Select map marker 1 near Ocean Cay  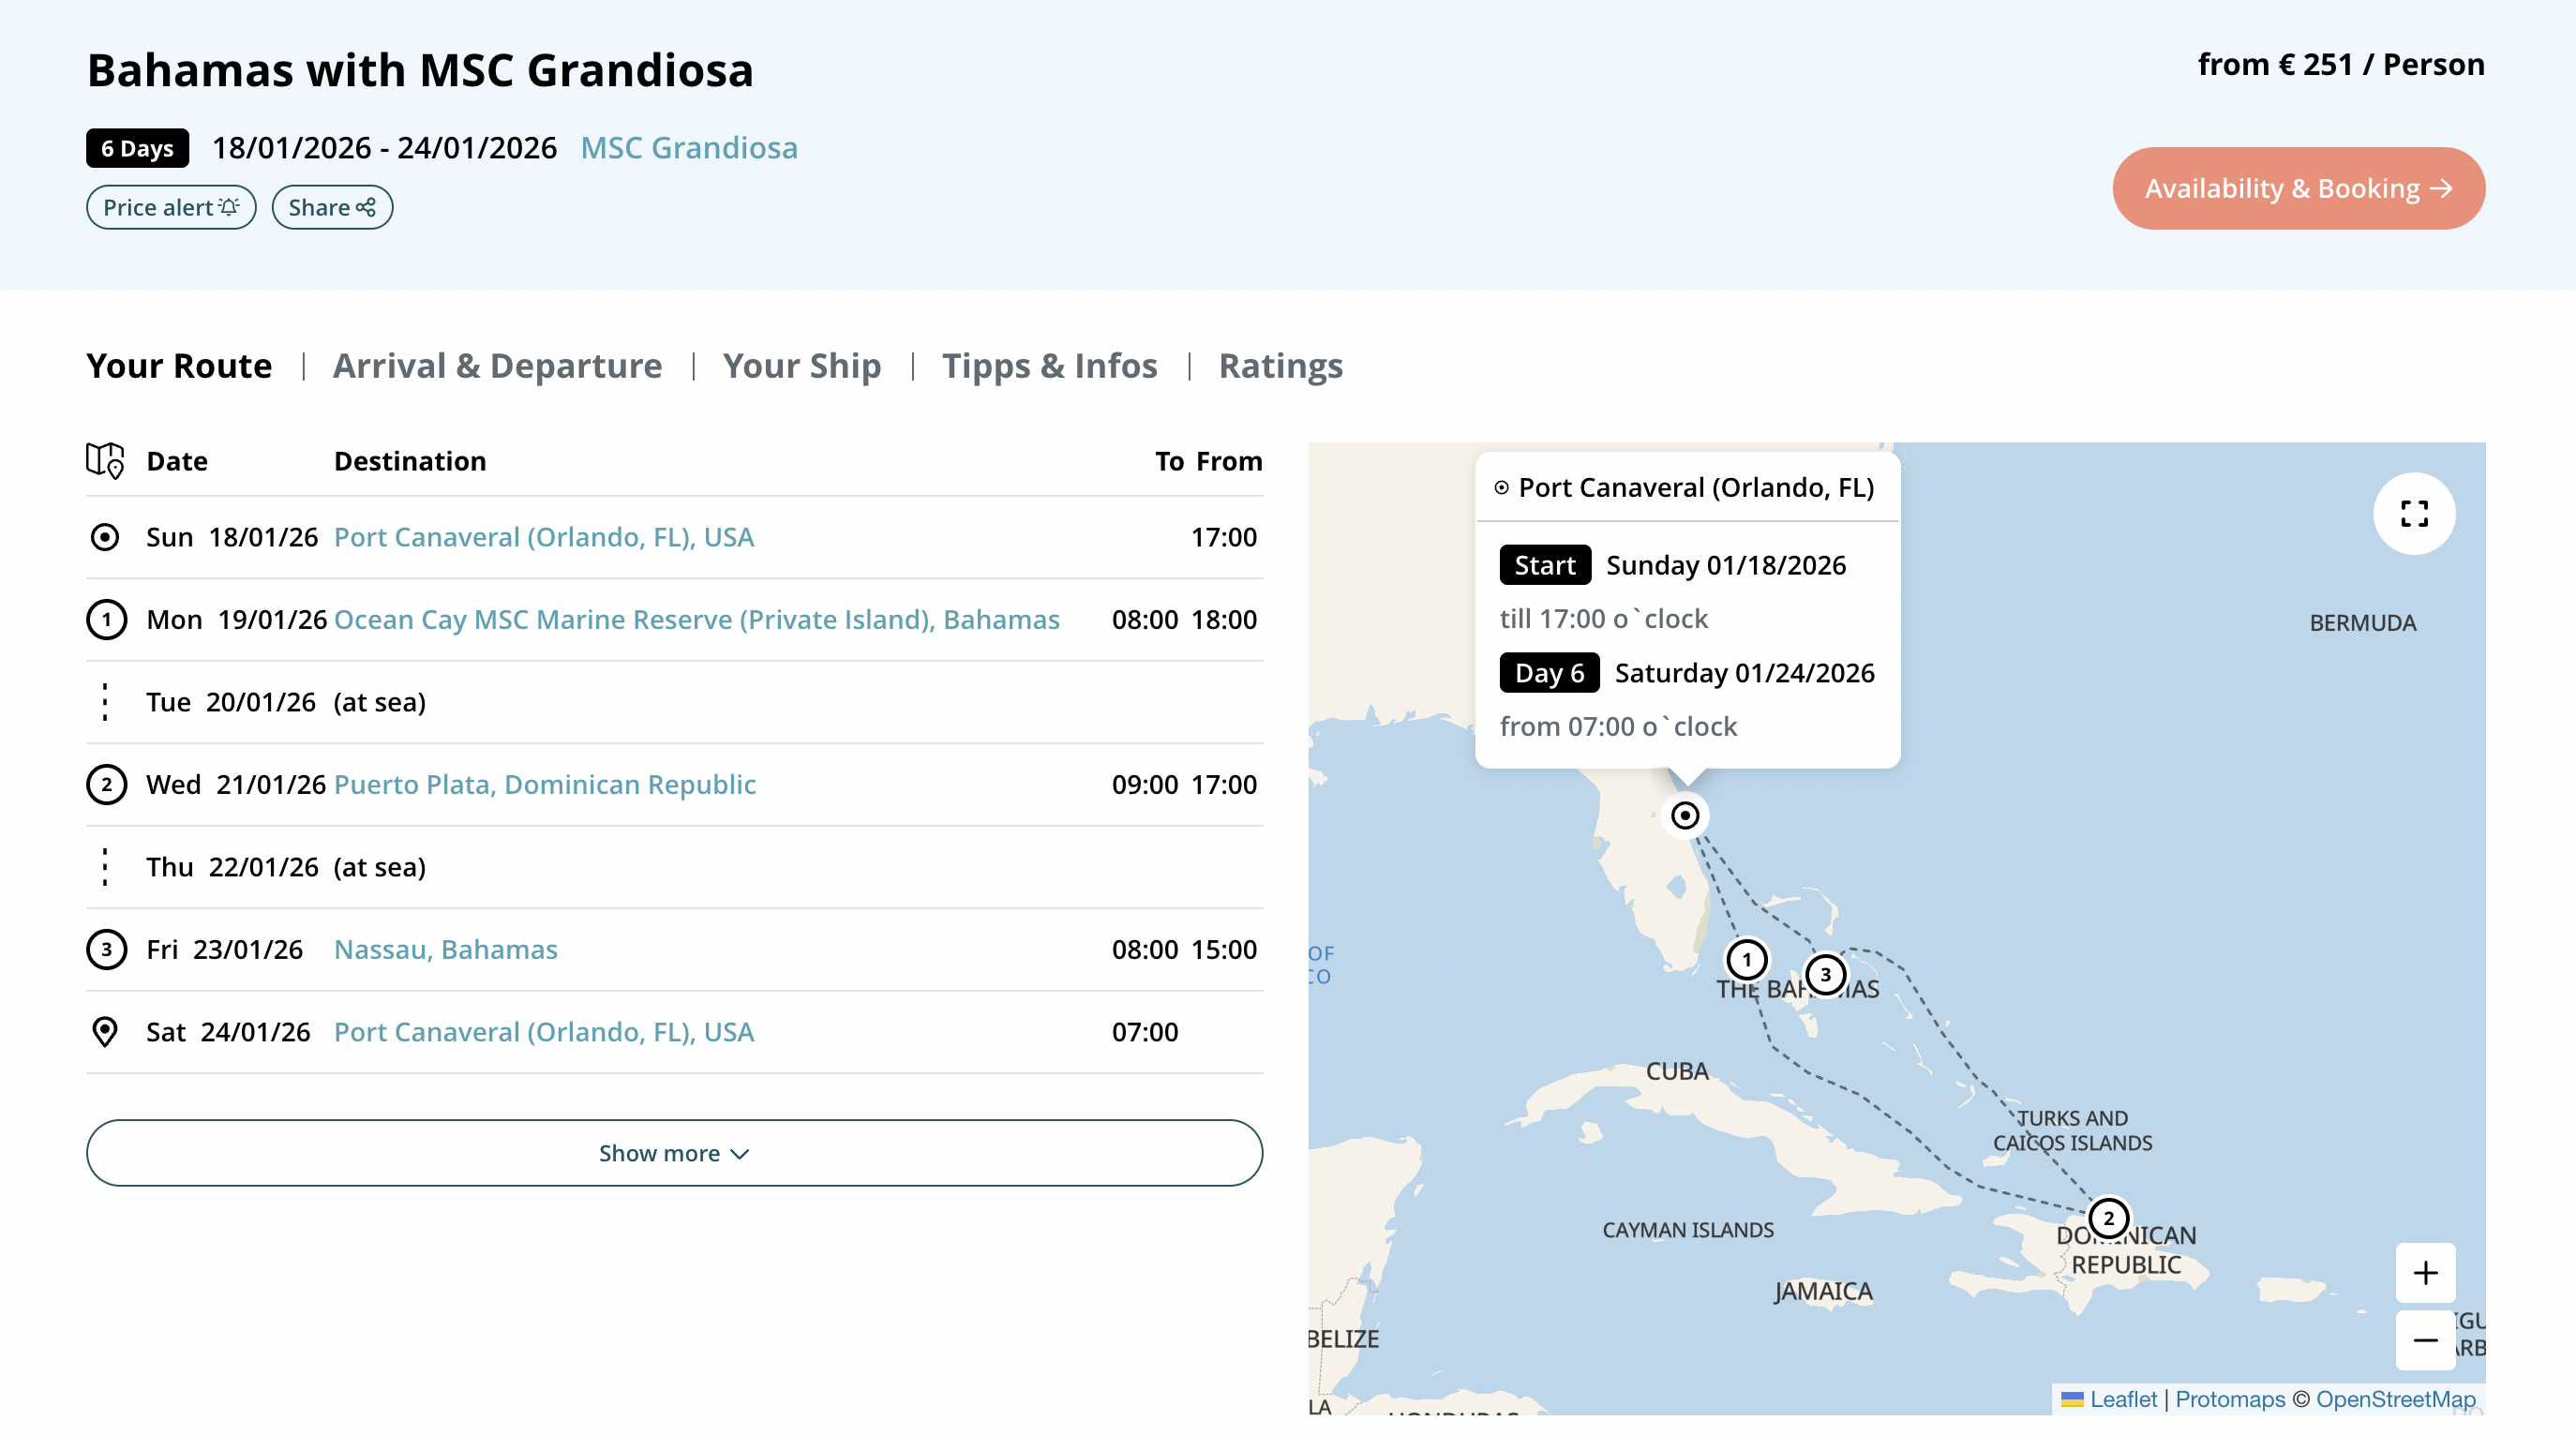[1747, 960]
